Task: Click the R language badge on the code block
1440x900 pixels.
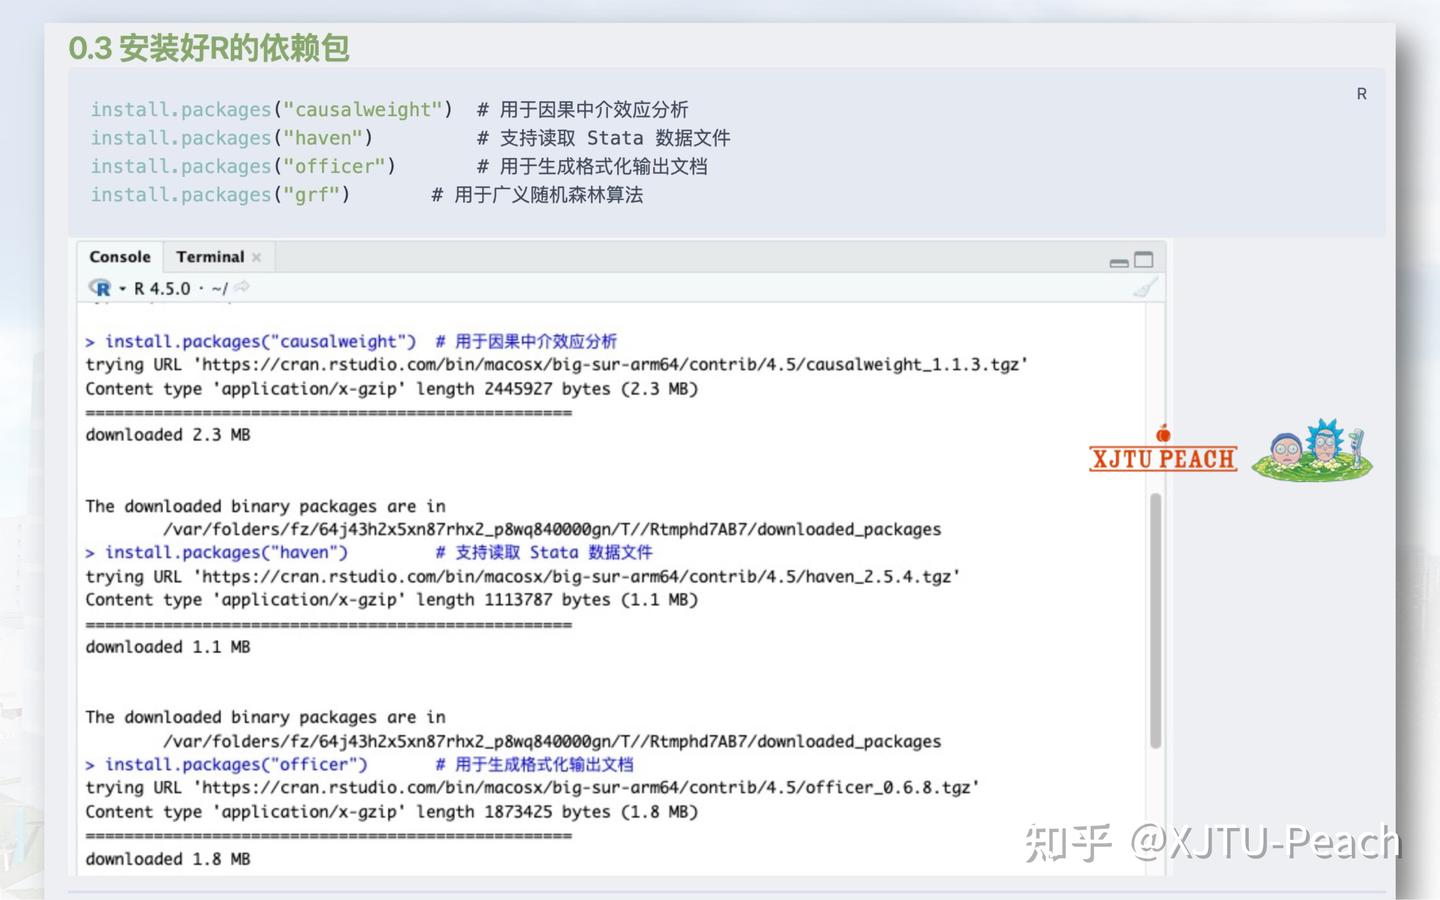Action: pyautogui.click(x=1361, y=94)
